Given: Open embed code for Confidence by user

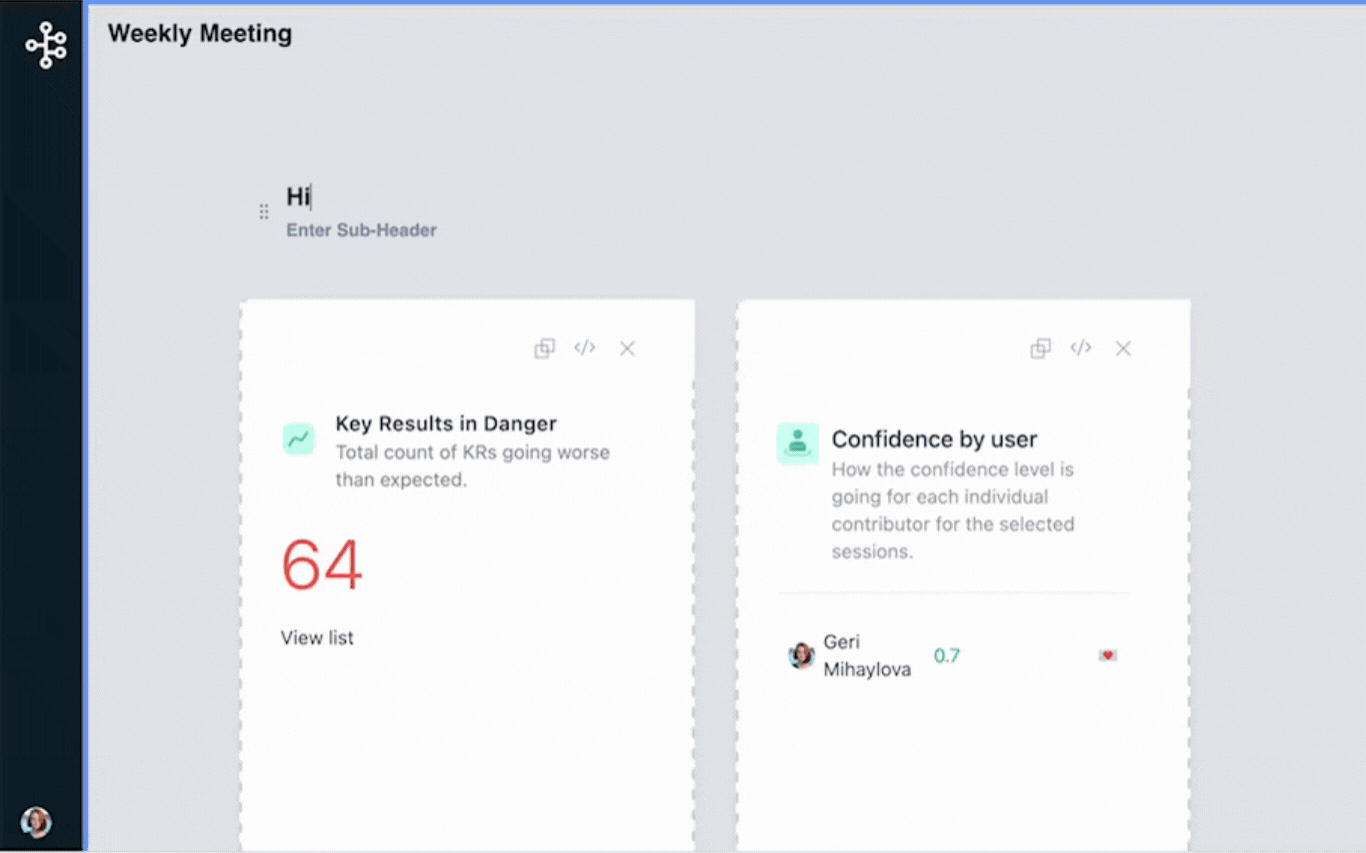Looking at the screenshot, I should click(1081, 348).
